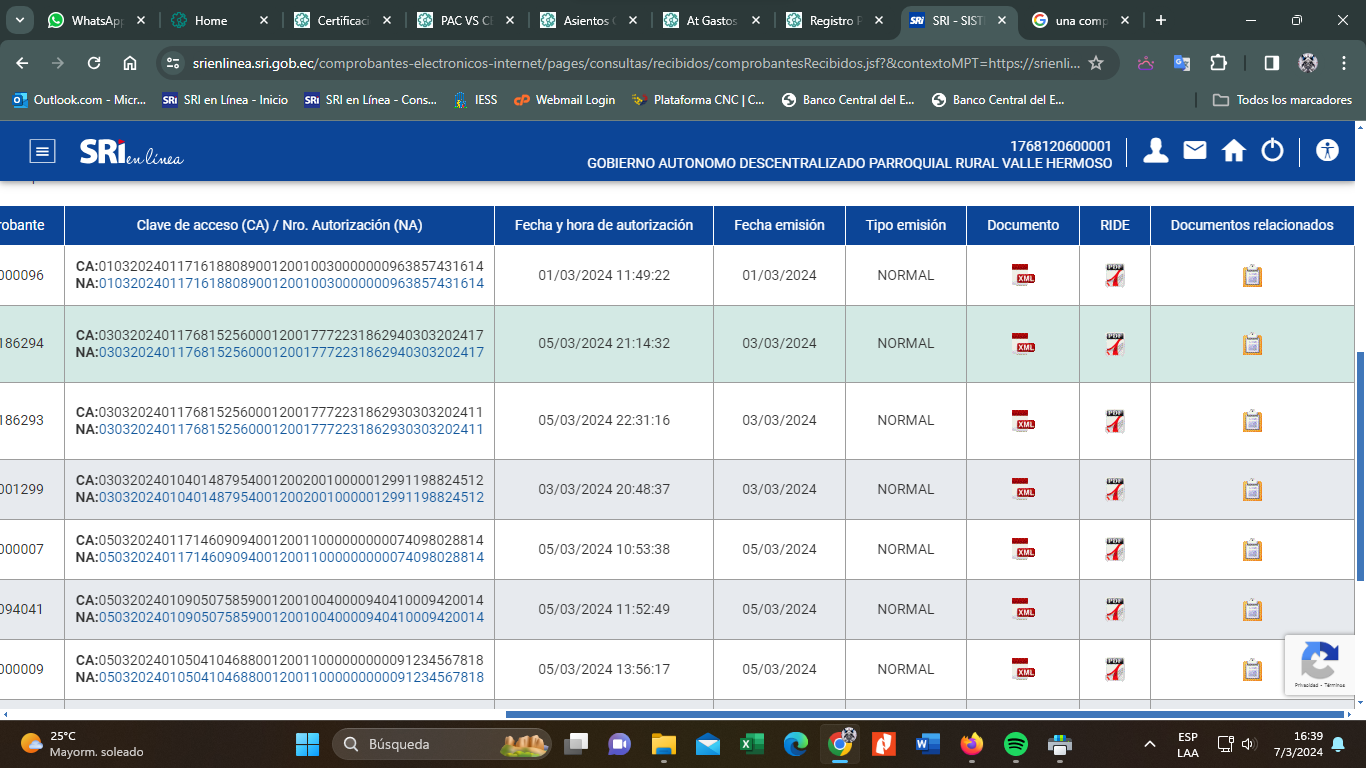Go to home via house icon

coord(1234,151)
